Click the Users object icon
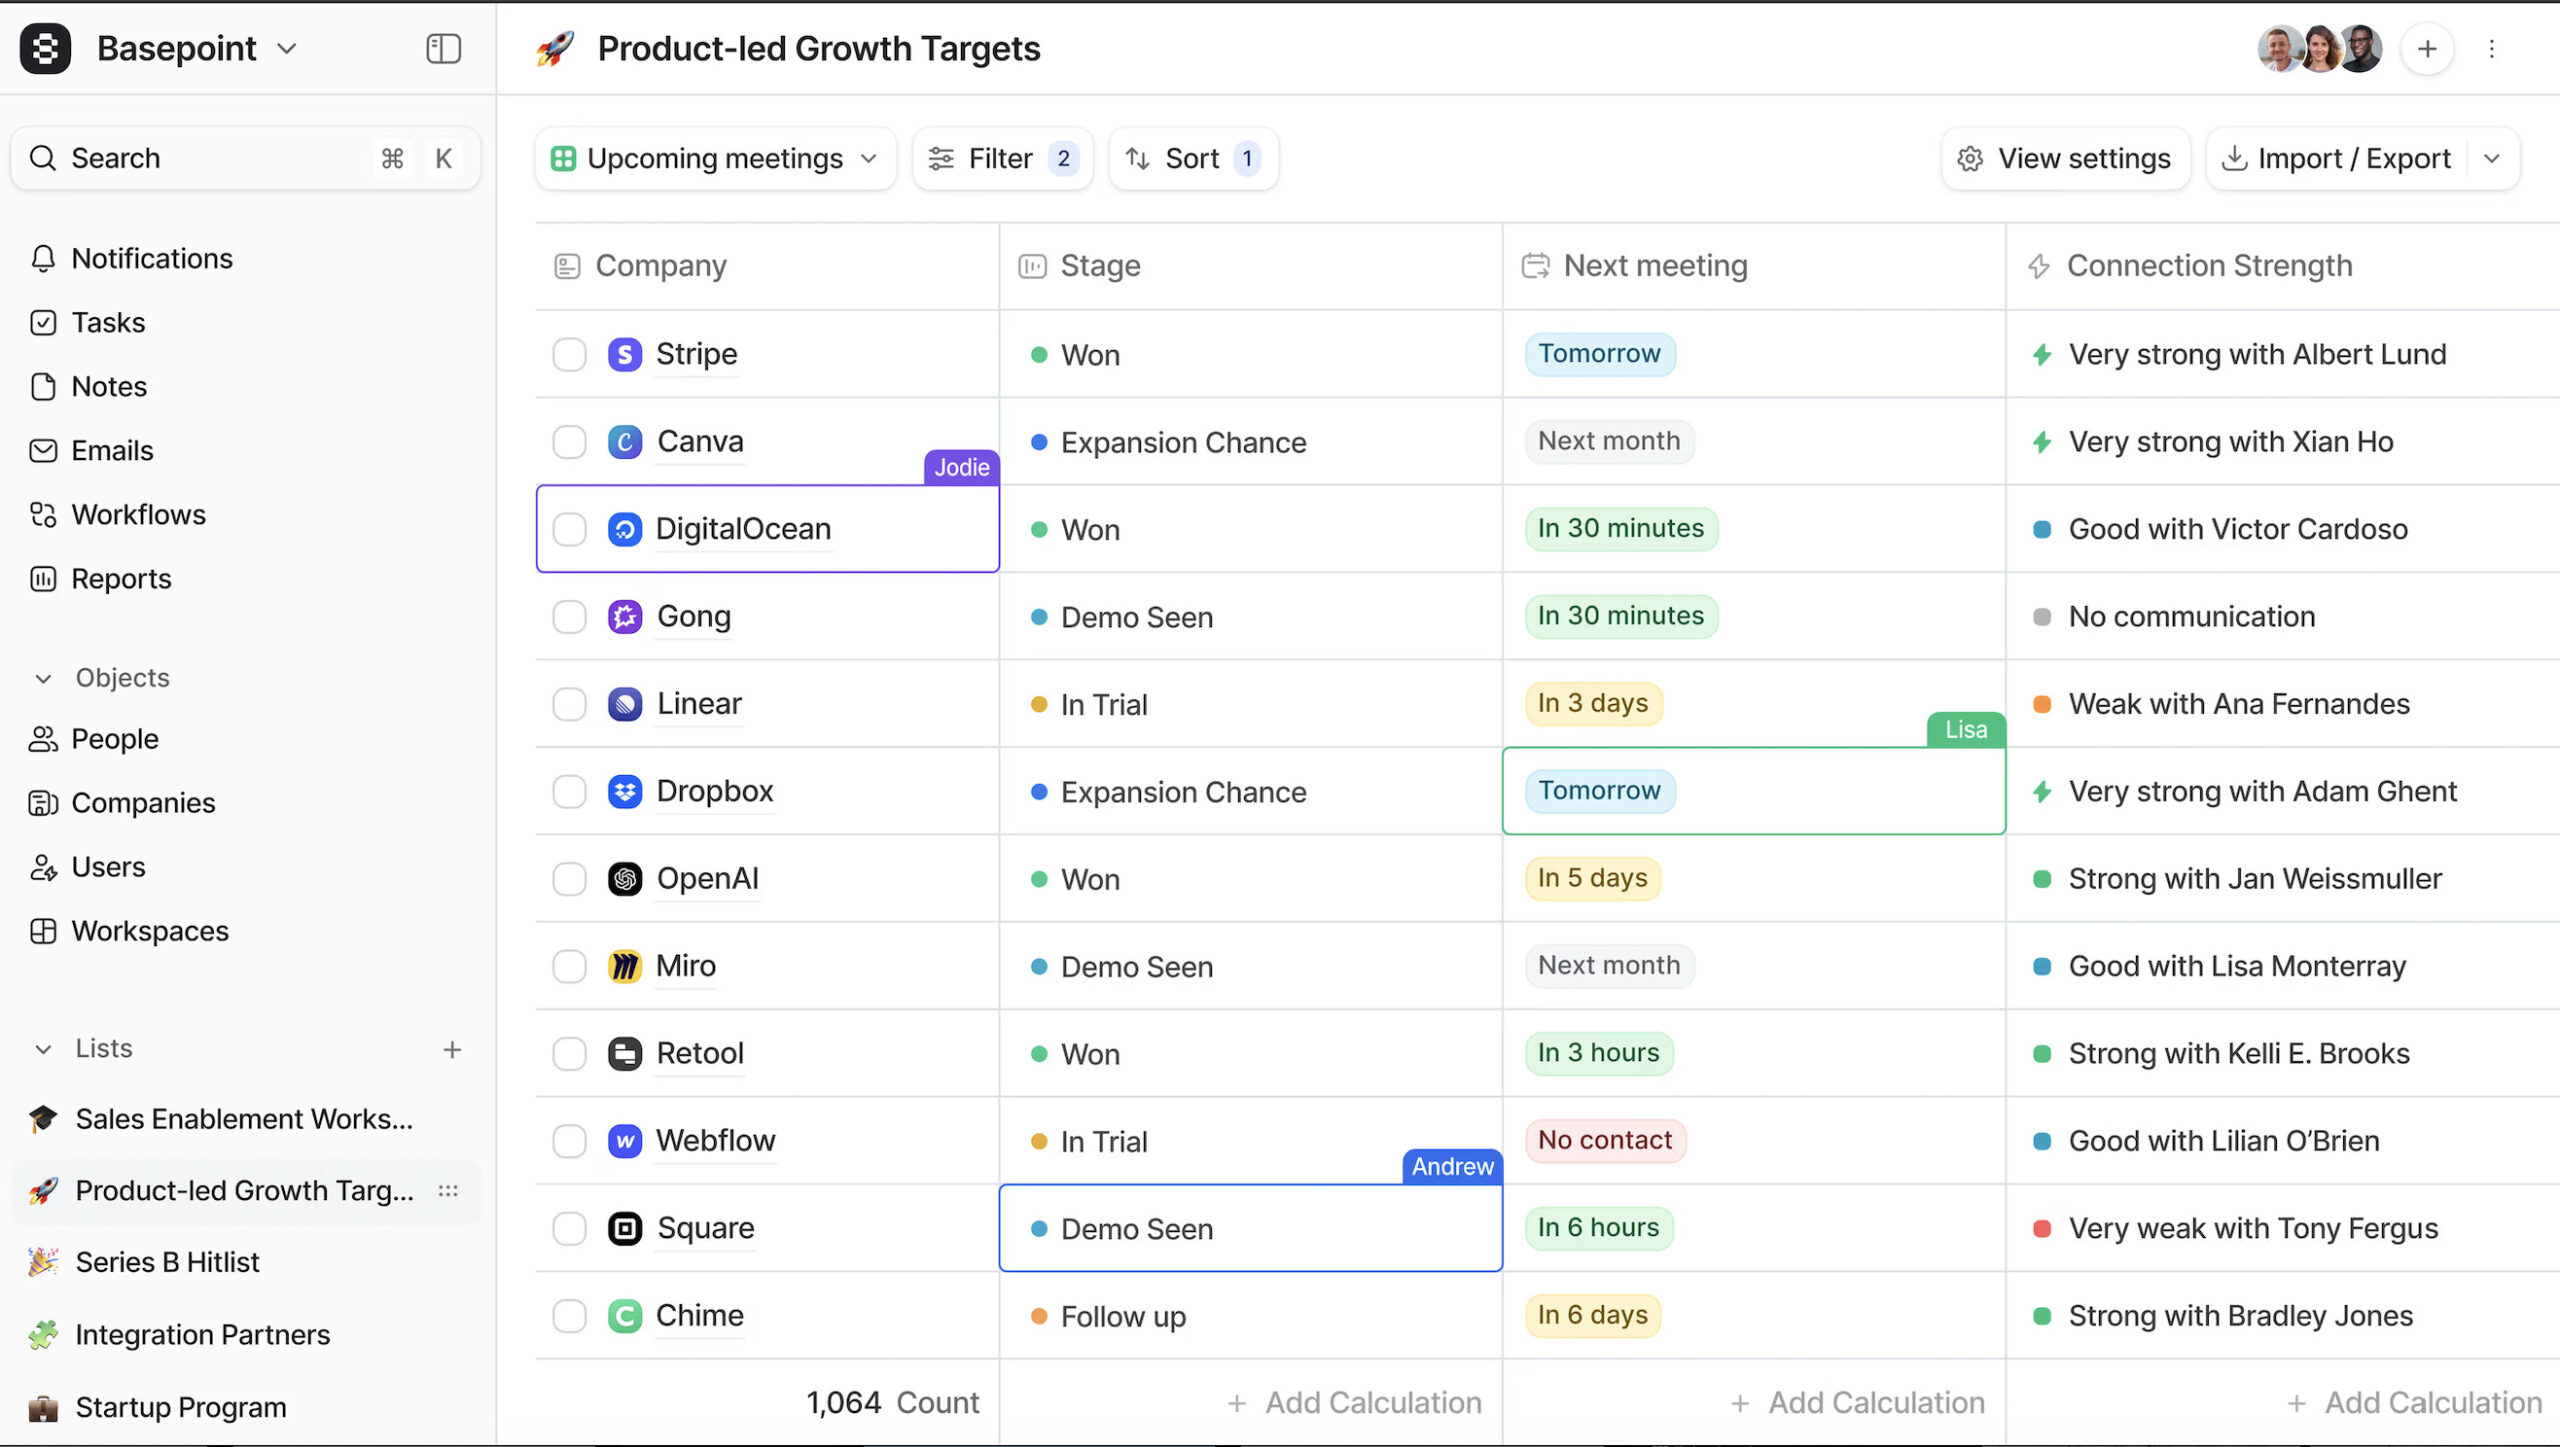The image size is (2560, 1447). (43, 866)
